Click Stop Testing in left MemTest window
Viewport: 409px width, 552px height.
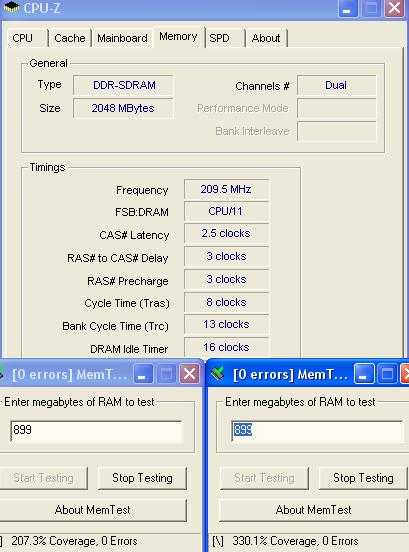click(142, 478)
